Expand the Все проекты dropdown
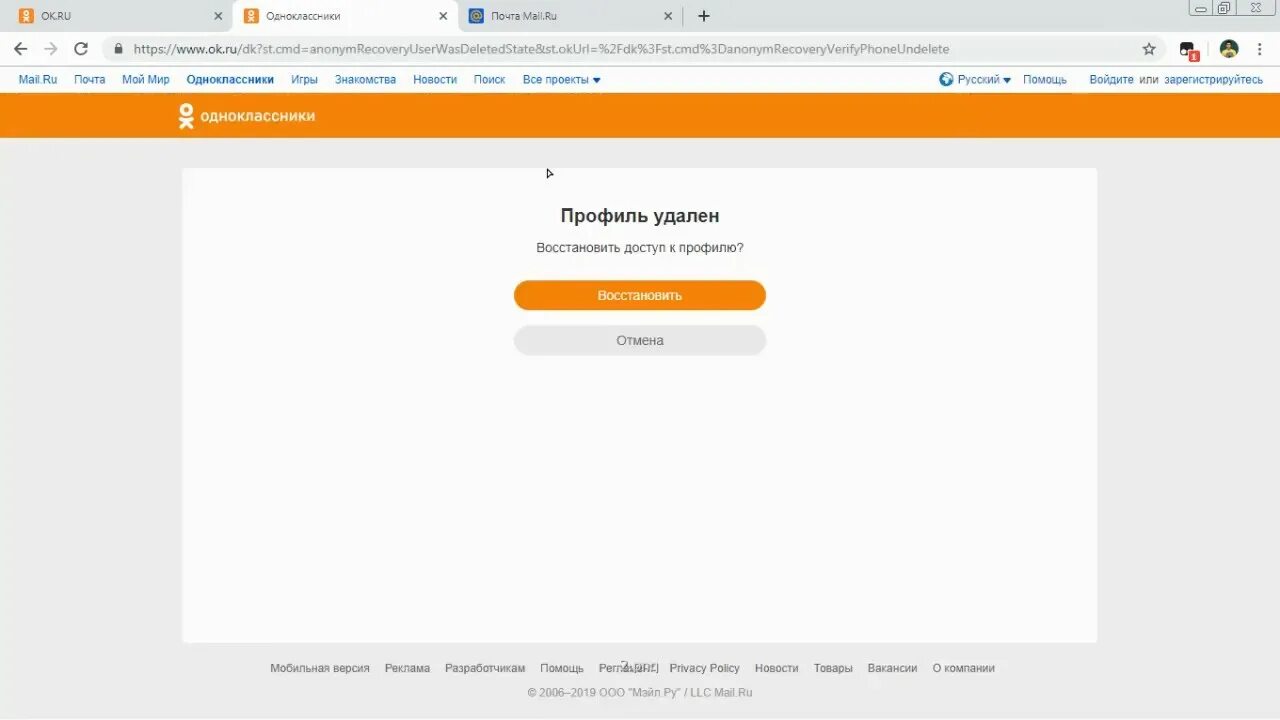 pos(562,79)
